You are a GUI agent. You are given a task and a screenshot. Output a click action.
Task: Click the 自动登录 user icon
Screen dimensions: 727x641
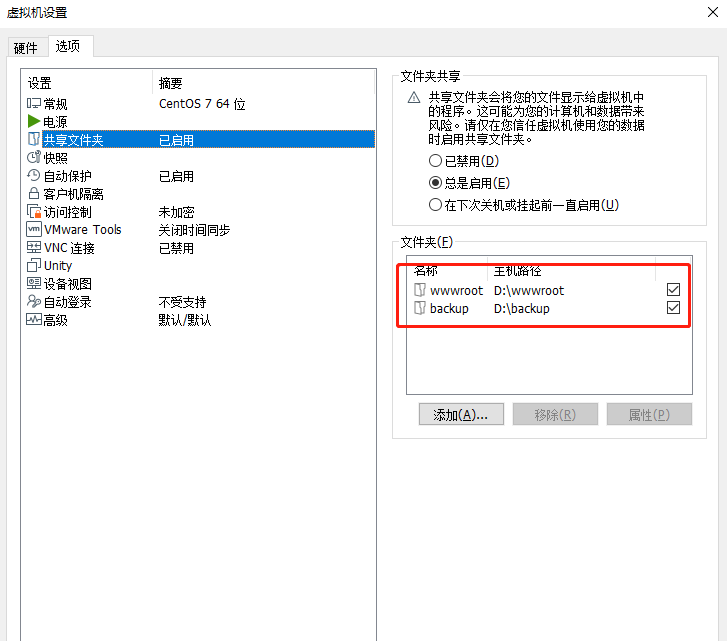tap(34, 301)
